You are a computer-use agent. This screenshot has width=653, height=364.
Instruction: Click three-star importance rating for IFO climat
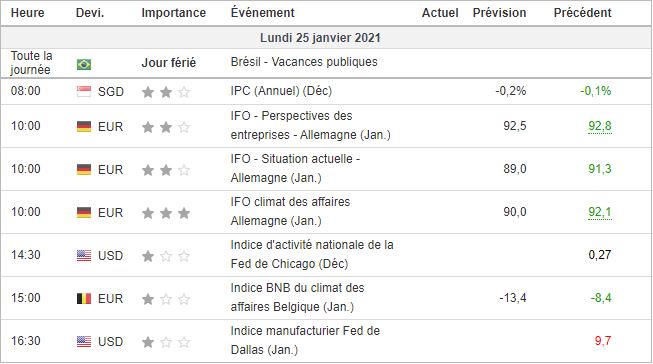point(166,213)
